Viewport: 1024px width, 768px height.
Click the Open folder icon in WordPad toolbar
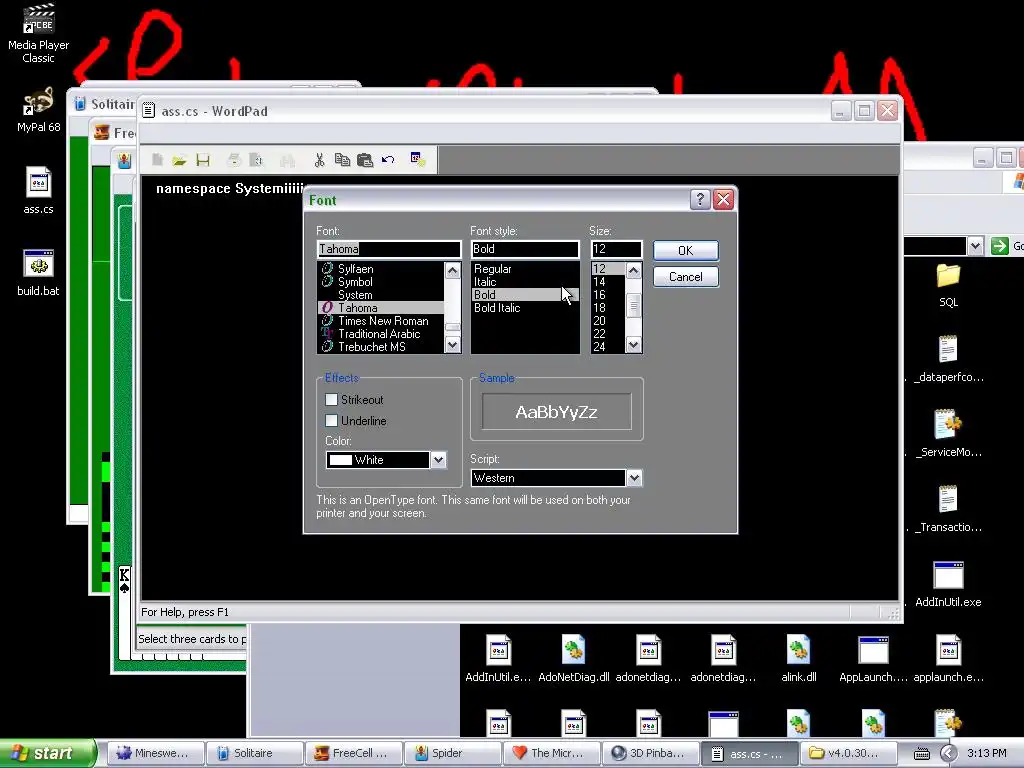click(180, 160)
